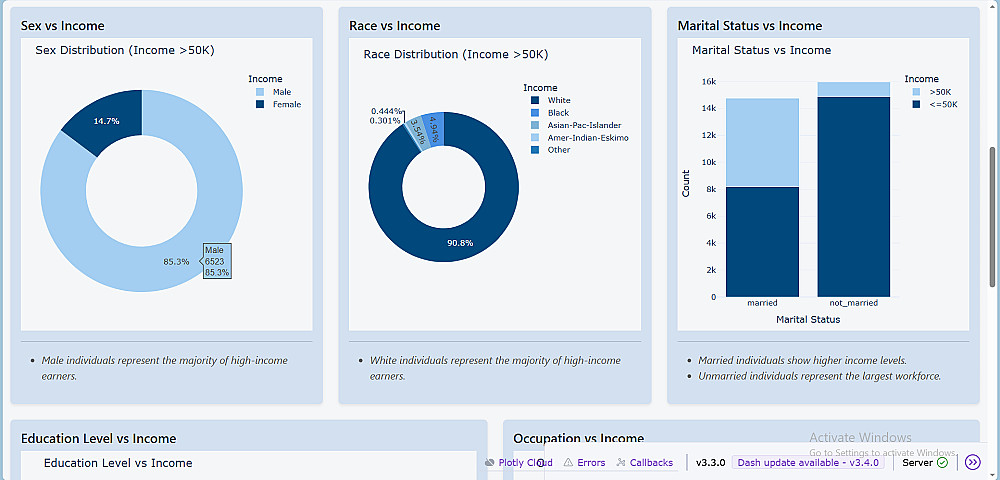This screenshot has height=480, width=1000.
Task: Click the 'married' x-axis label
Action: click(x=763, y=303)
